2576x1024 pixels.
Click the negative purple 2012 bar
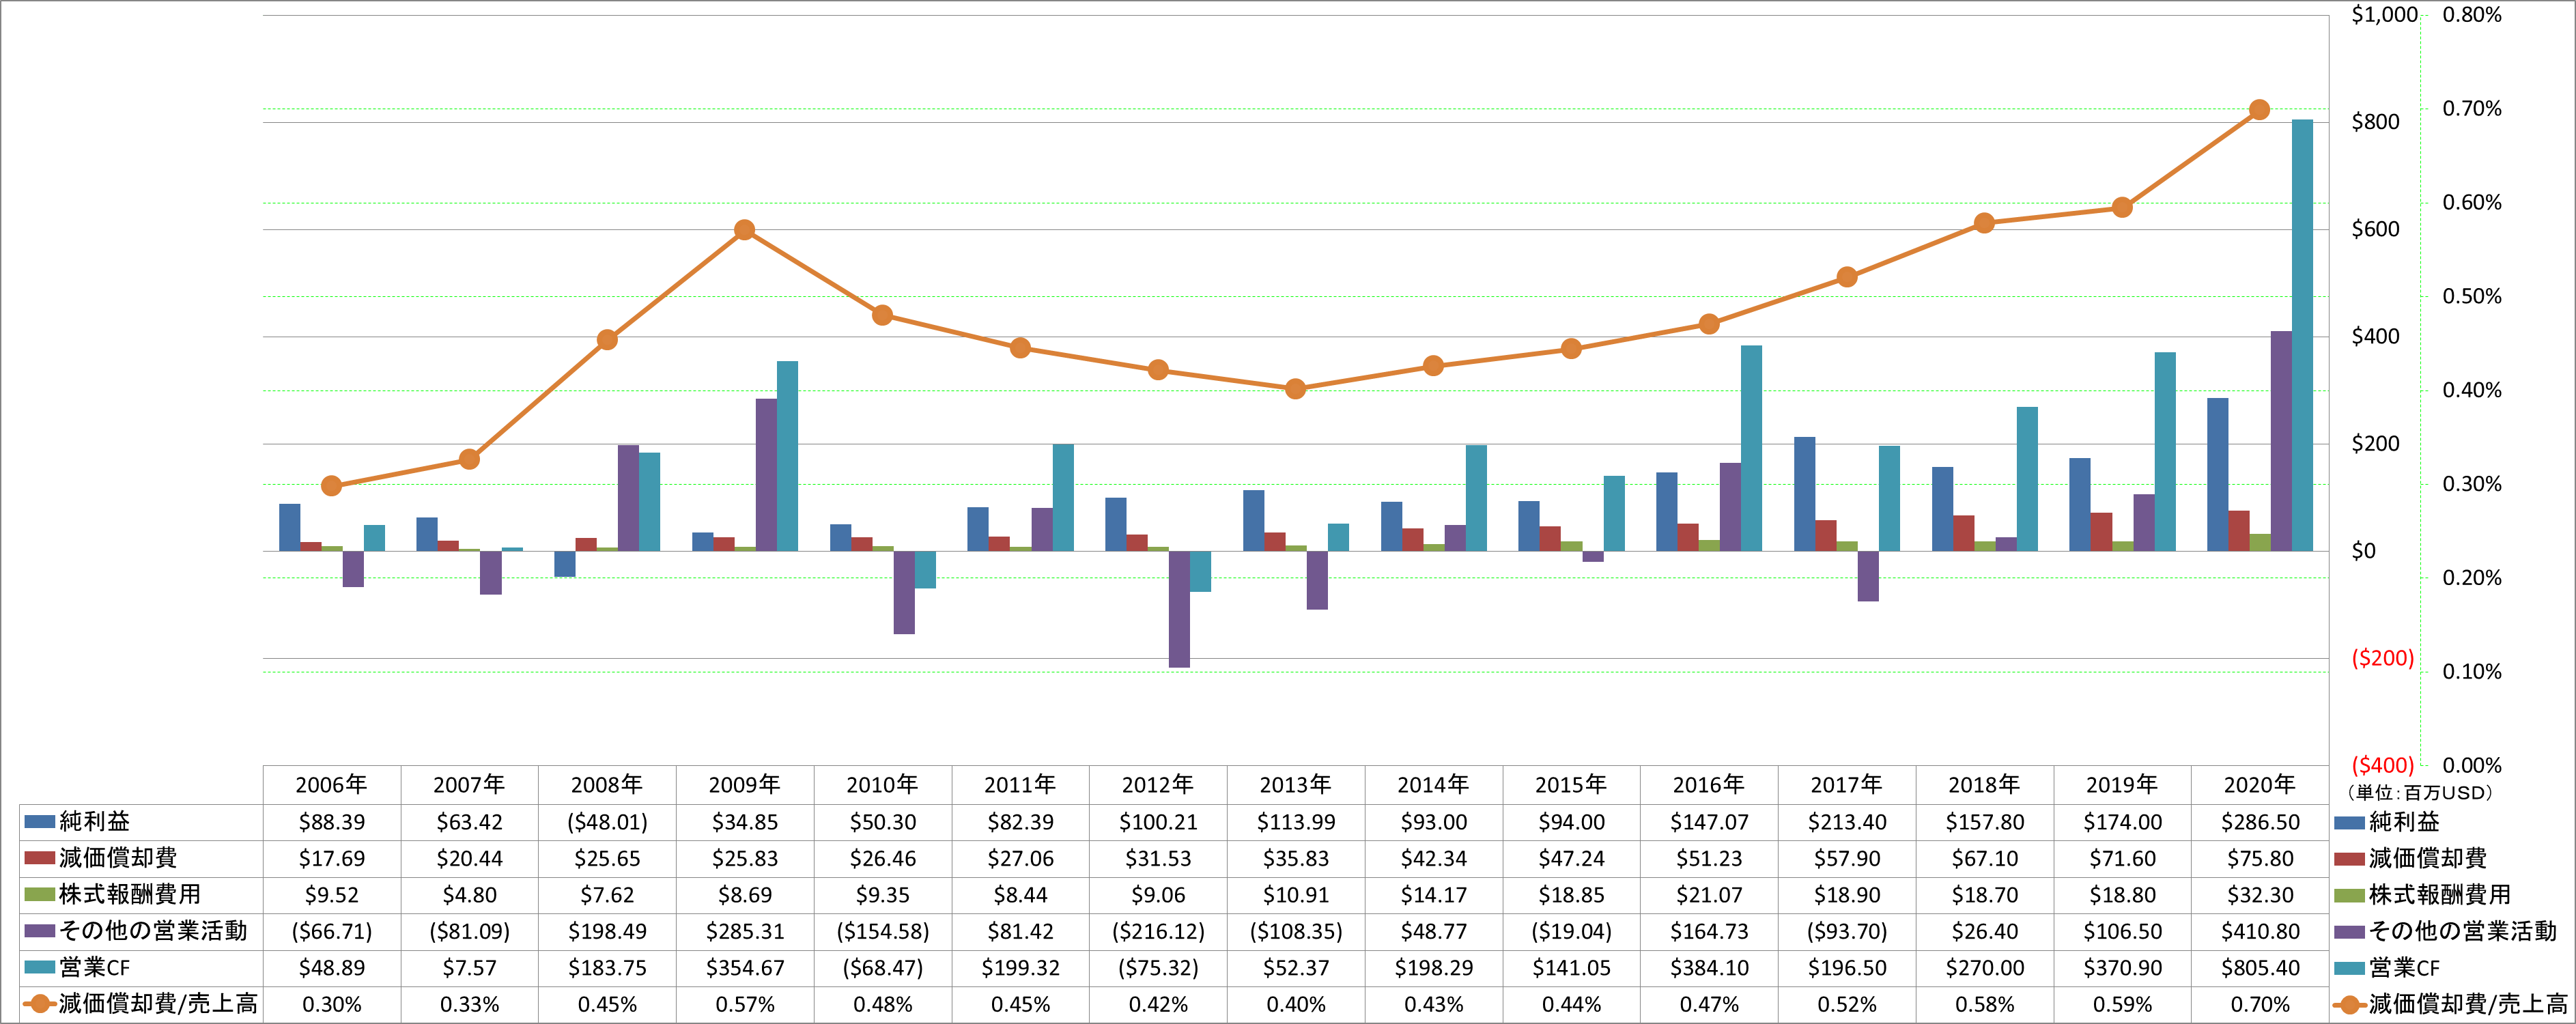1179,609
